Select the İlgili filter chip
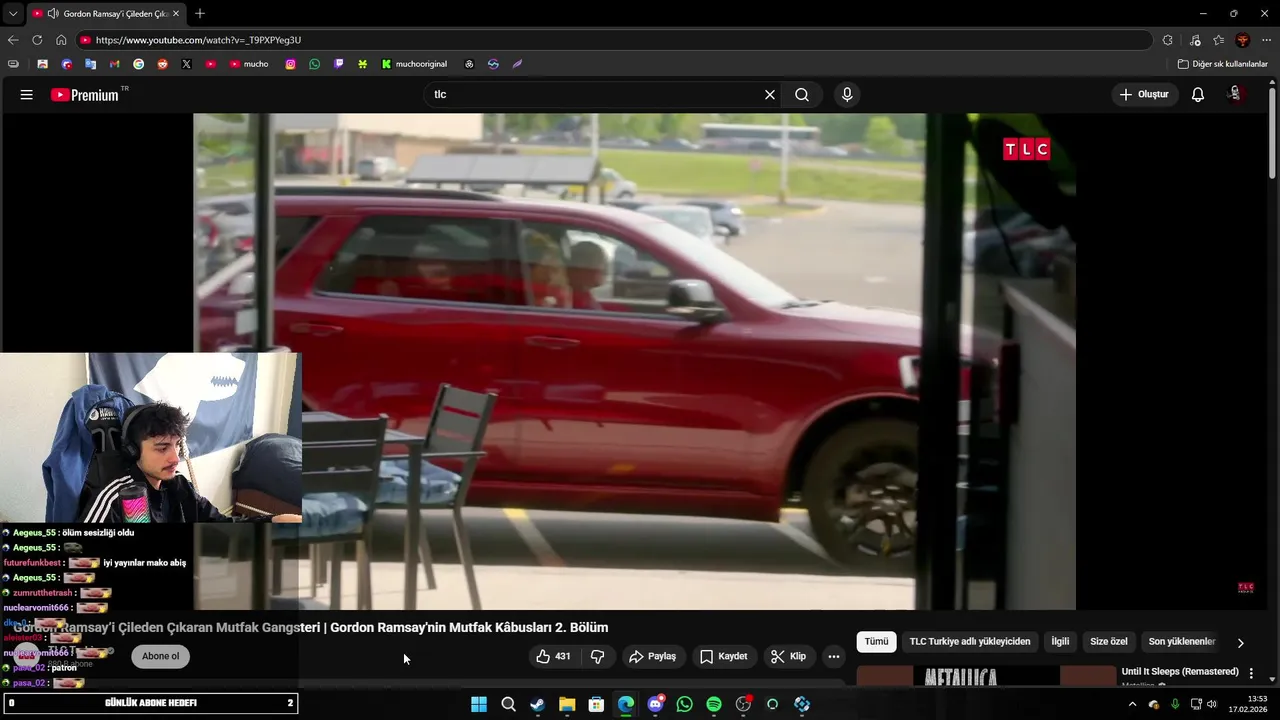1280x720 pixels. pyautogui.click(x=1060, y=642)
